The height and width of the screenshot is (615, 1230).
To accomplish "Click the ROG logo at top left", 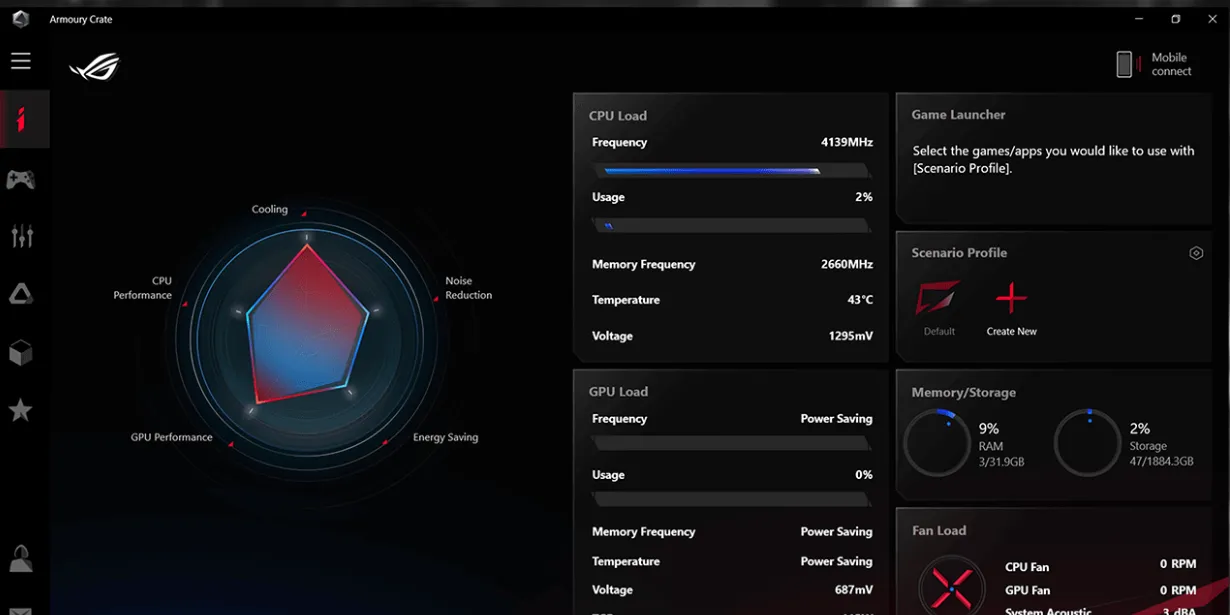I will 95,67.
